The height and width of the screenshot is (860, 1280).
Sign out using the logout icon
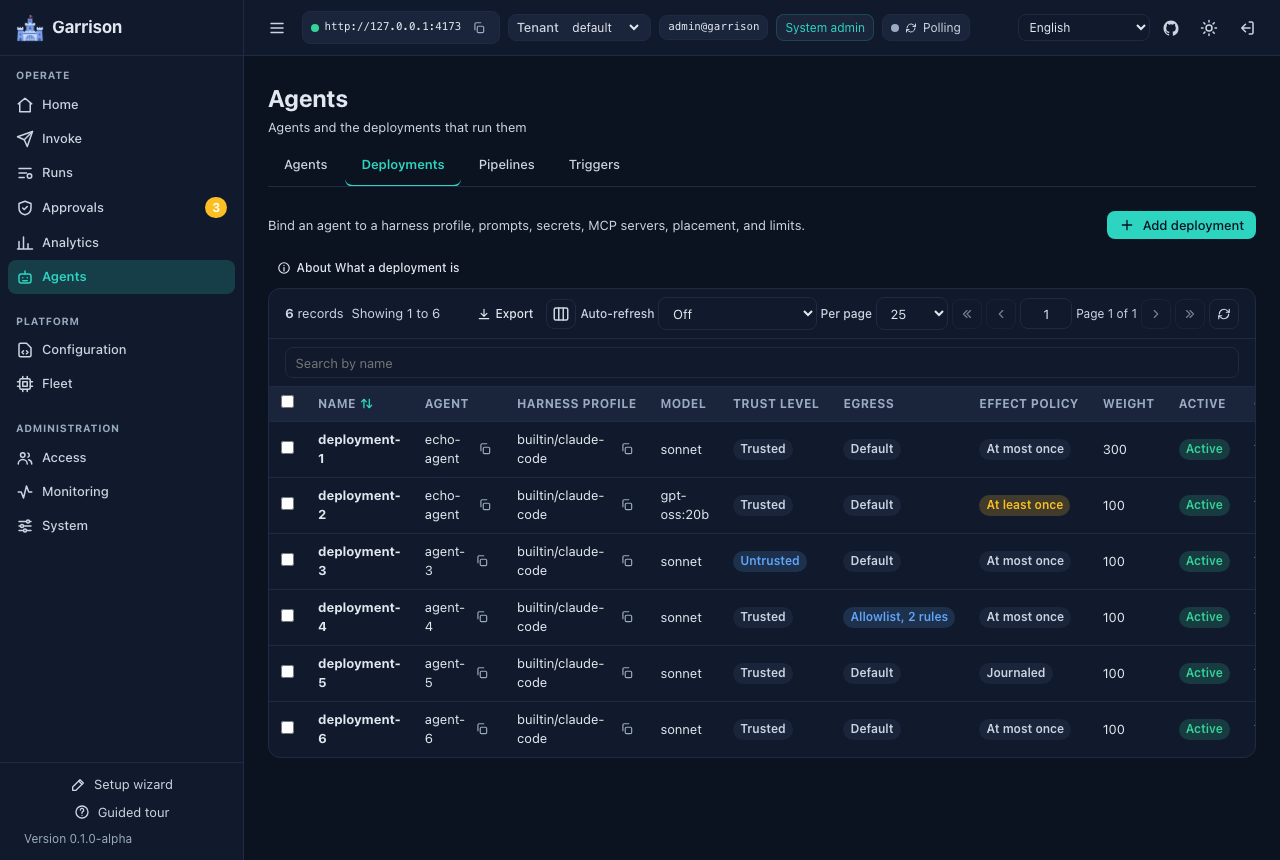(x=1247, y=28)
